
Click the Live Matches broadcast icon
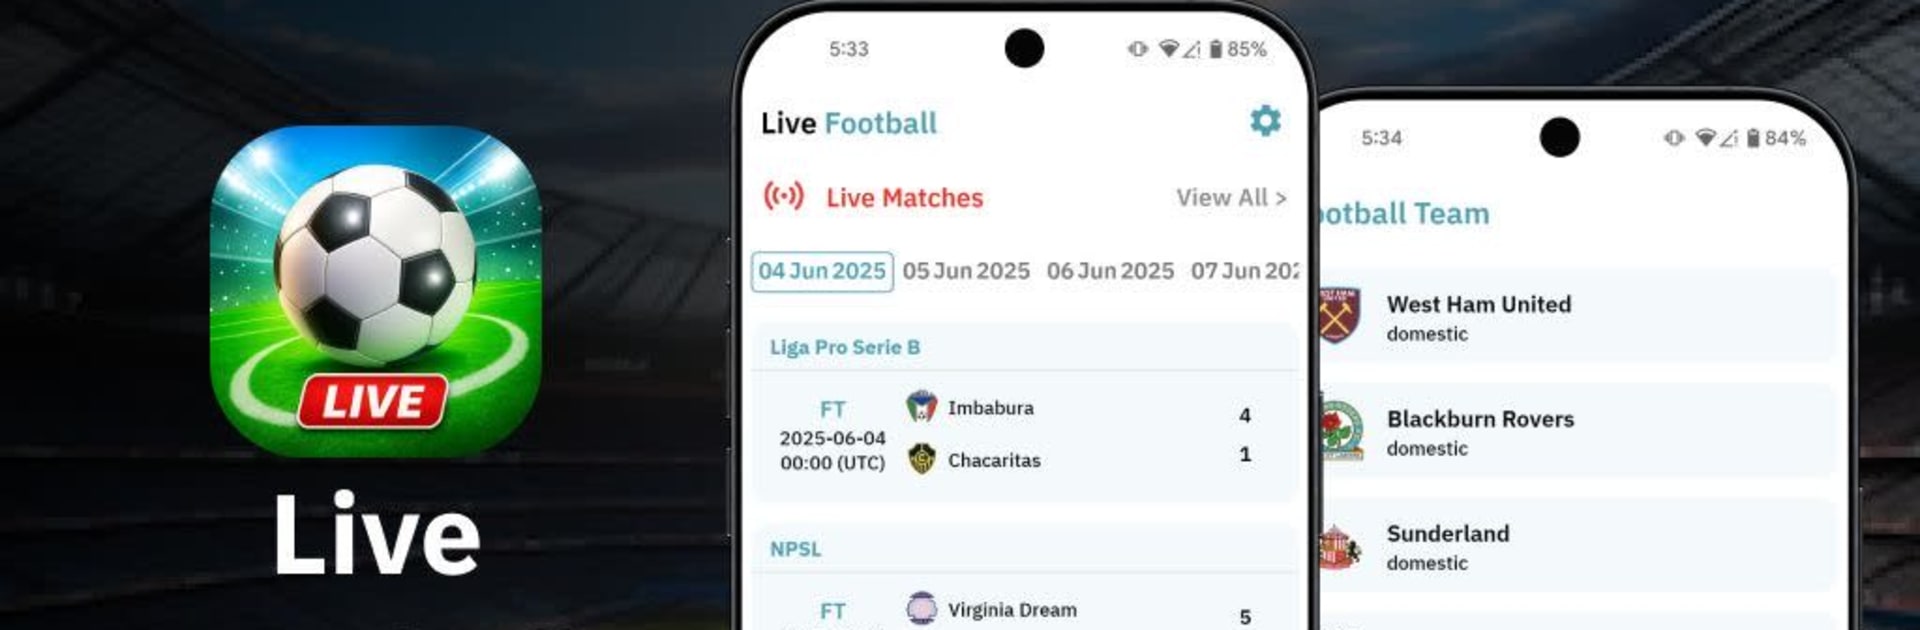[x=786, y=197]
